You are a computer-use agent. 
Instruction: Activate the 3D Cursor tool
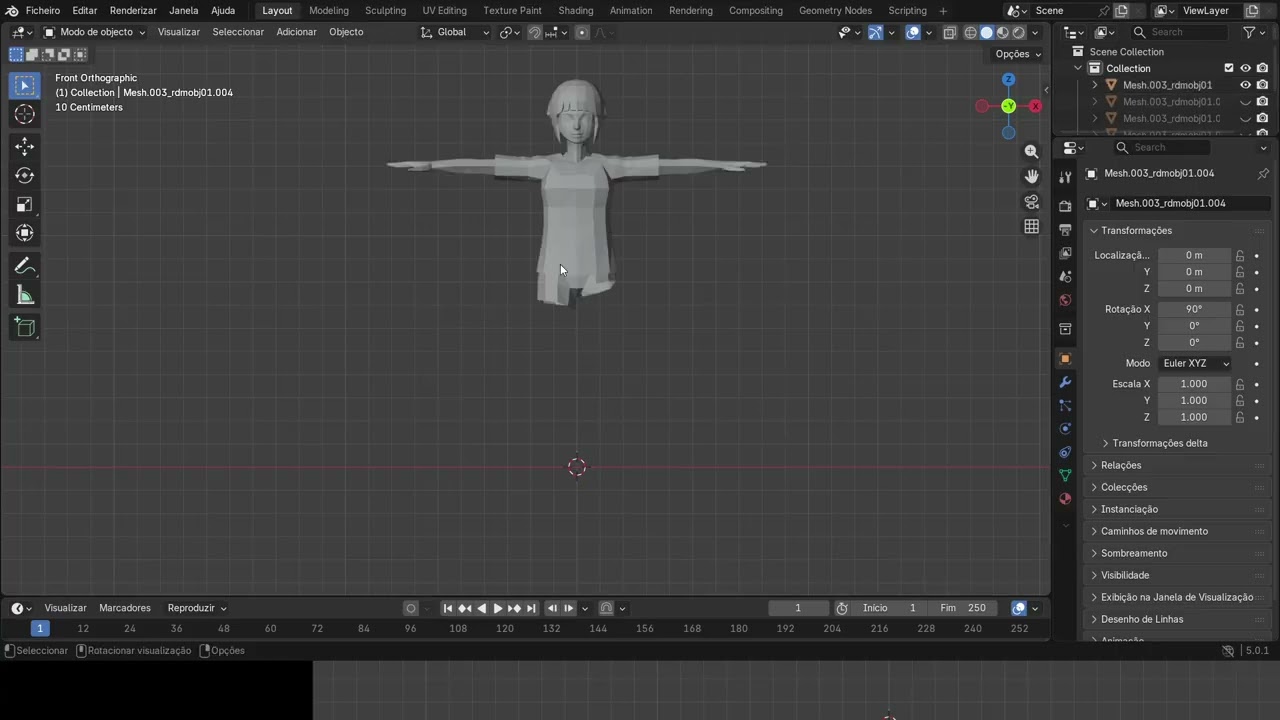coord(25,115)
